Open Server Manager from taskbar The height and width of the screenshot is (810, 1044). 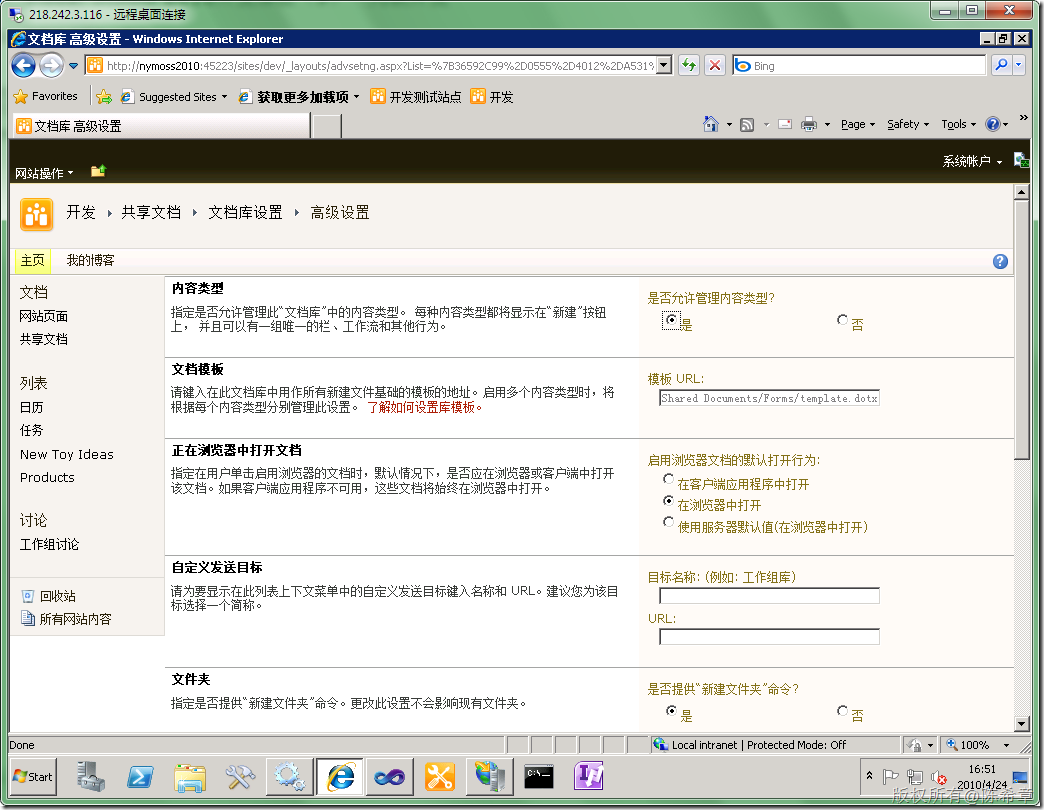90,777
